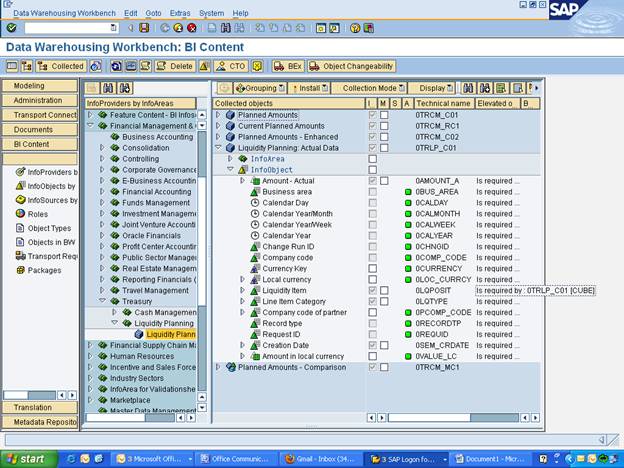The width and height of the screenshot is (624, 468).
Task: Toggle the M checkbox for Liquidity Item
Action: (384, 291)
